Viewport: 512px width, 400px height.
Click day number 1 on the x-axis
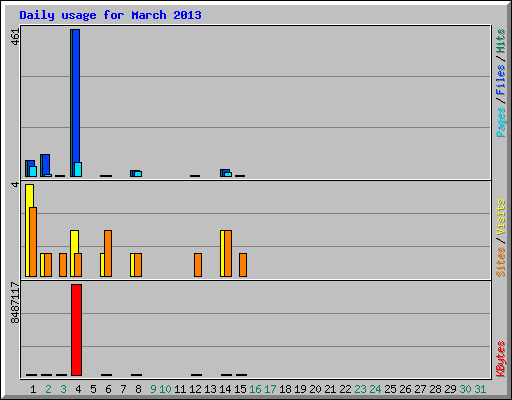(x=33, y=389)
